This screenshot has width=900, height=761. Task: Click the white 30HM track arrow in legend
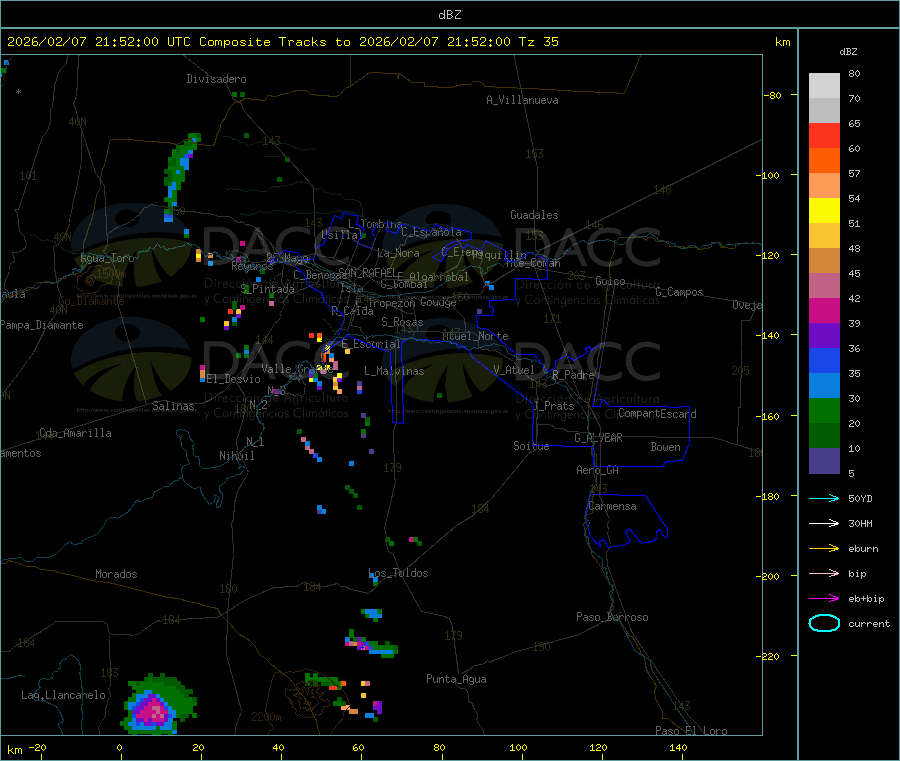coord(824,523)
